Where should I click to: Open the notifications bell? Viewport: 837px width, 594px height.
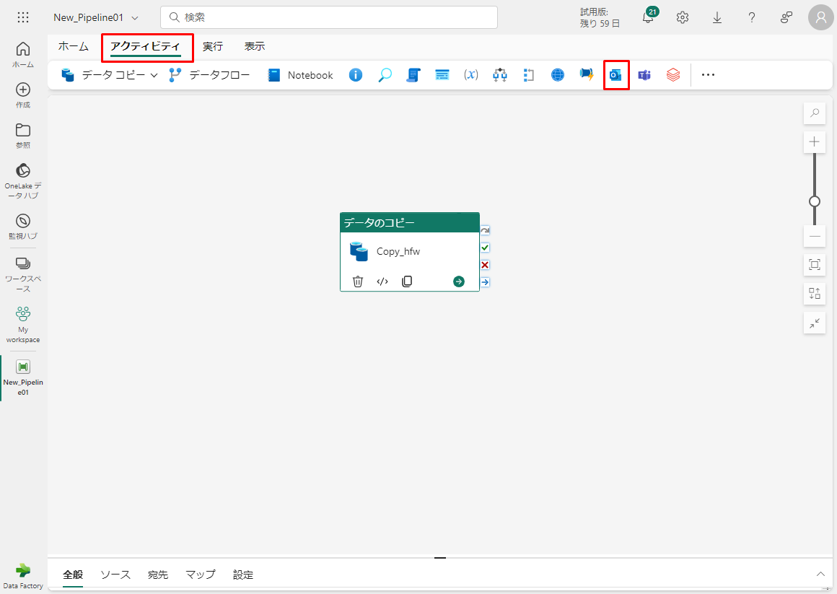[648, 17]
